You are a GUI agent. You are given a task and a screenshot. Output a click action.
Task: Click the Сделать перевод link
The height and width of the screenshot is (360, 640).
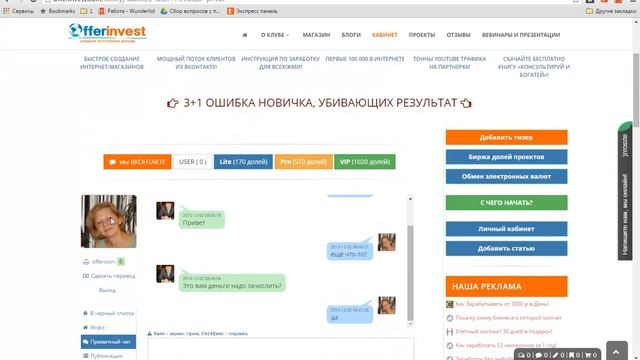(x=109, y=276)
